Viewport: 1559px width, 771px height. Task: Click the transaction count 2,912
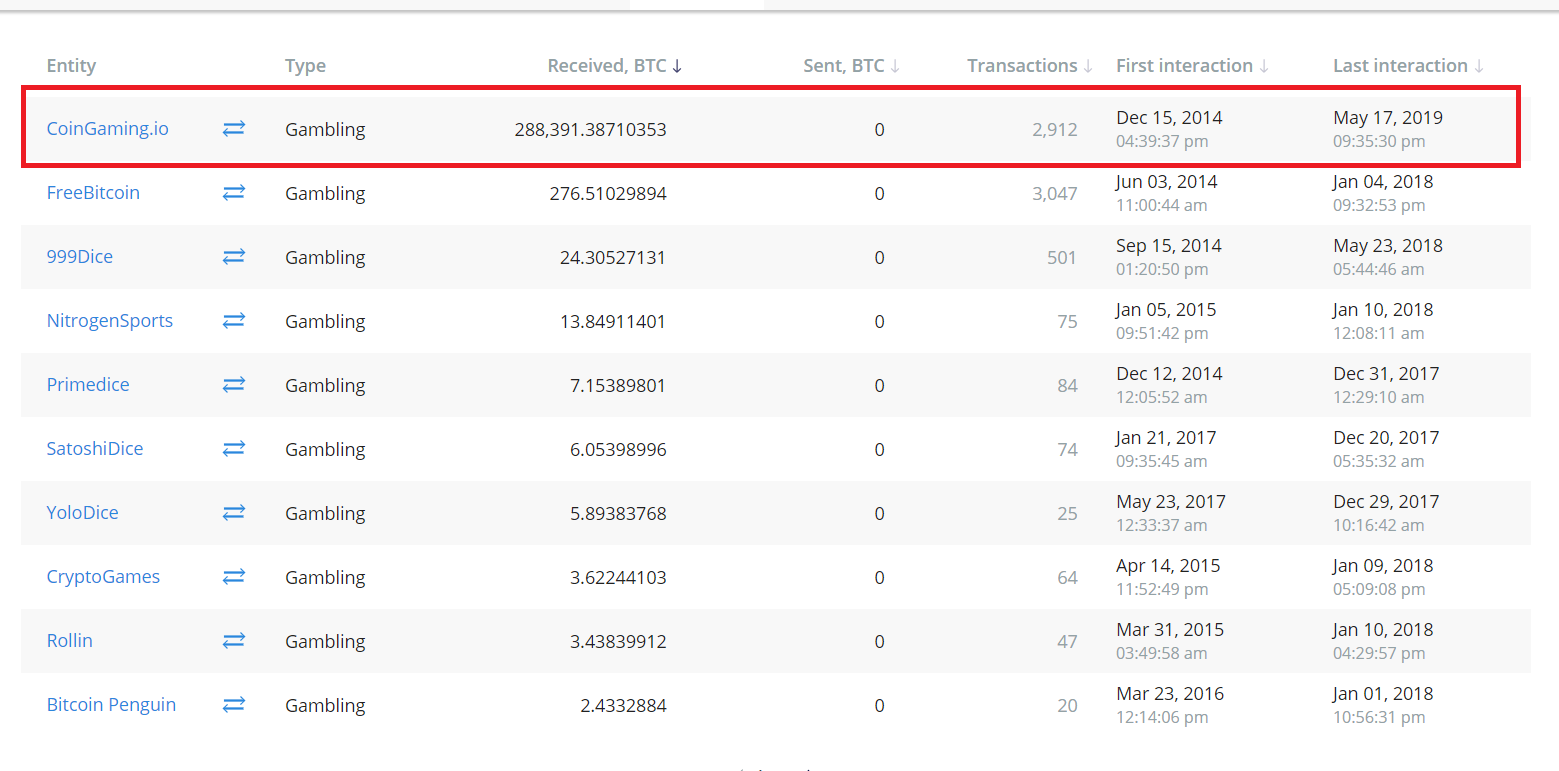[1055, 130]
